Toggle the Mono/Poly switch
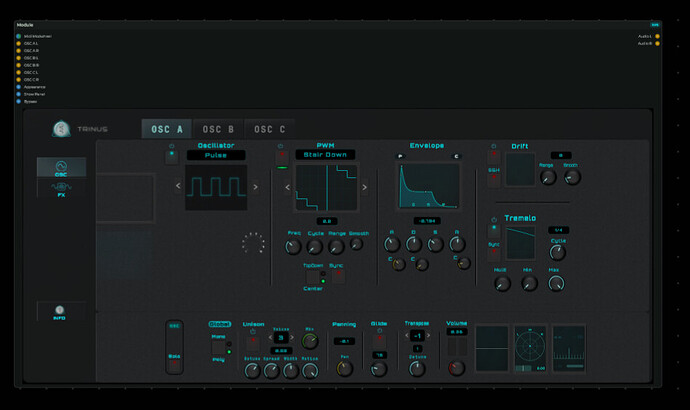This screenshot has height=410, width=690. [x=219, y=348]
